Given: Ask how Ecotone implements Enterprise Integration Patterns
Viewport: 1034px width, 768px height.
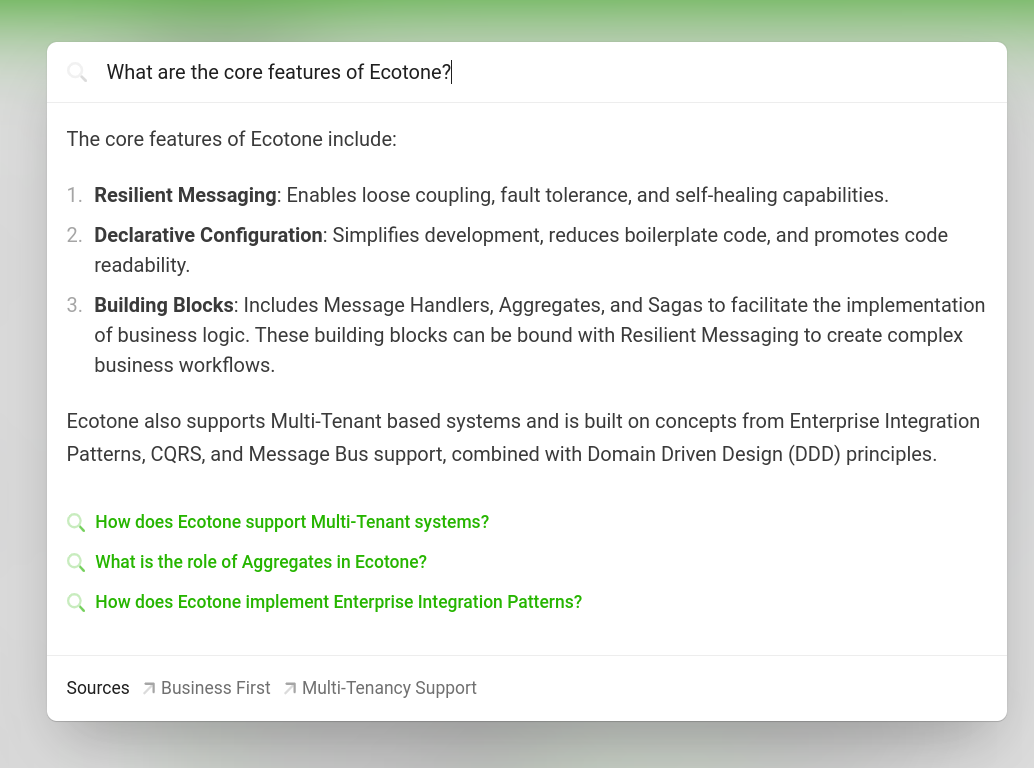Looking at the screenshot, I should pos(338,602).
